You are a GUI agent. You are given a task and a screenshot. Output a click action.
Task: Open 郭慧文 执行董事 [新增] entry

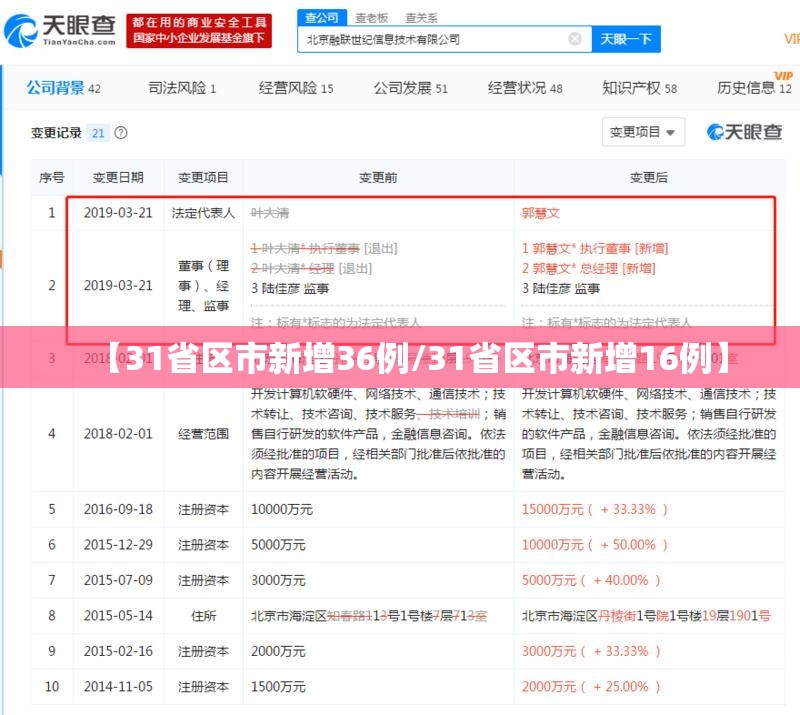[x=595, y=249]
